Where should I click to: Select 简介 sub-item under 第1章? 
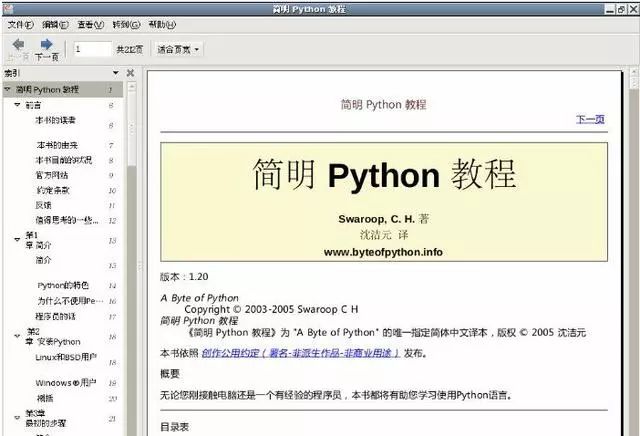click(43, 260)
